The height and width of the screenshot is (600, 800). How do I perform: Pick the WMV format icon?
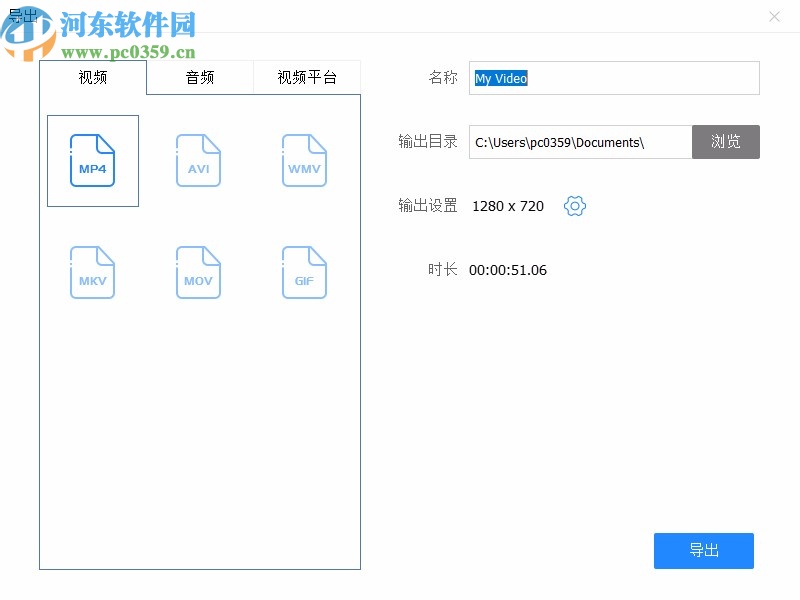point(304,161)
